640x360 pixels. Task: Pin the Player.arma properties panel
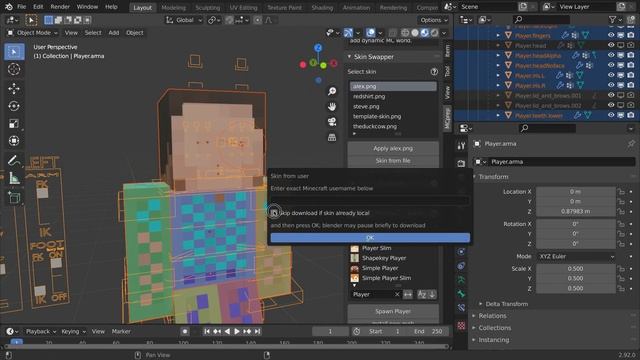[x=631, y=144]
